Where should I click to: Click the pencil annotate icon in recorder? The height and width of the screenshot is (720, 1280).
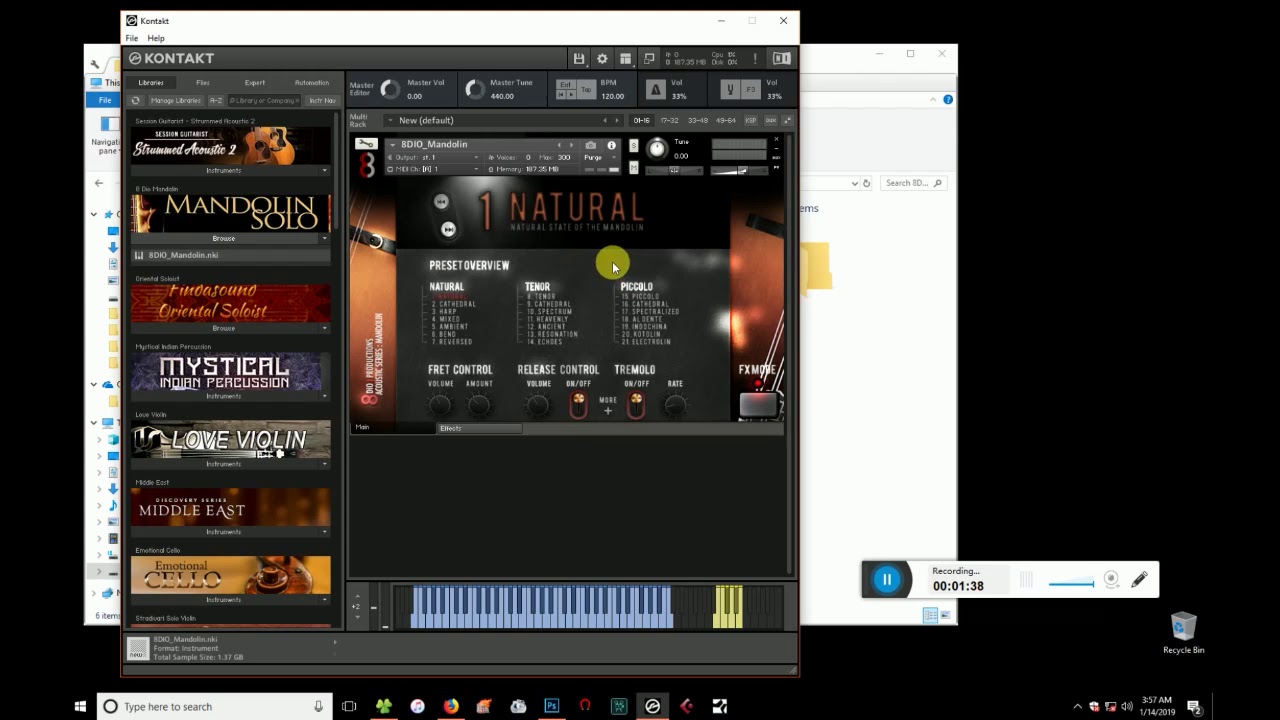click(1139, 579)
